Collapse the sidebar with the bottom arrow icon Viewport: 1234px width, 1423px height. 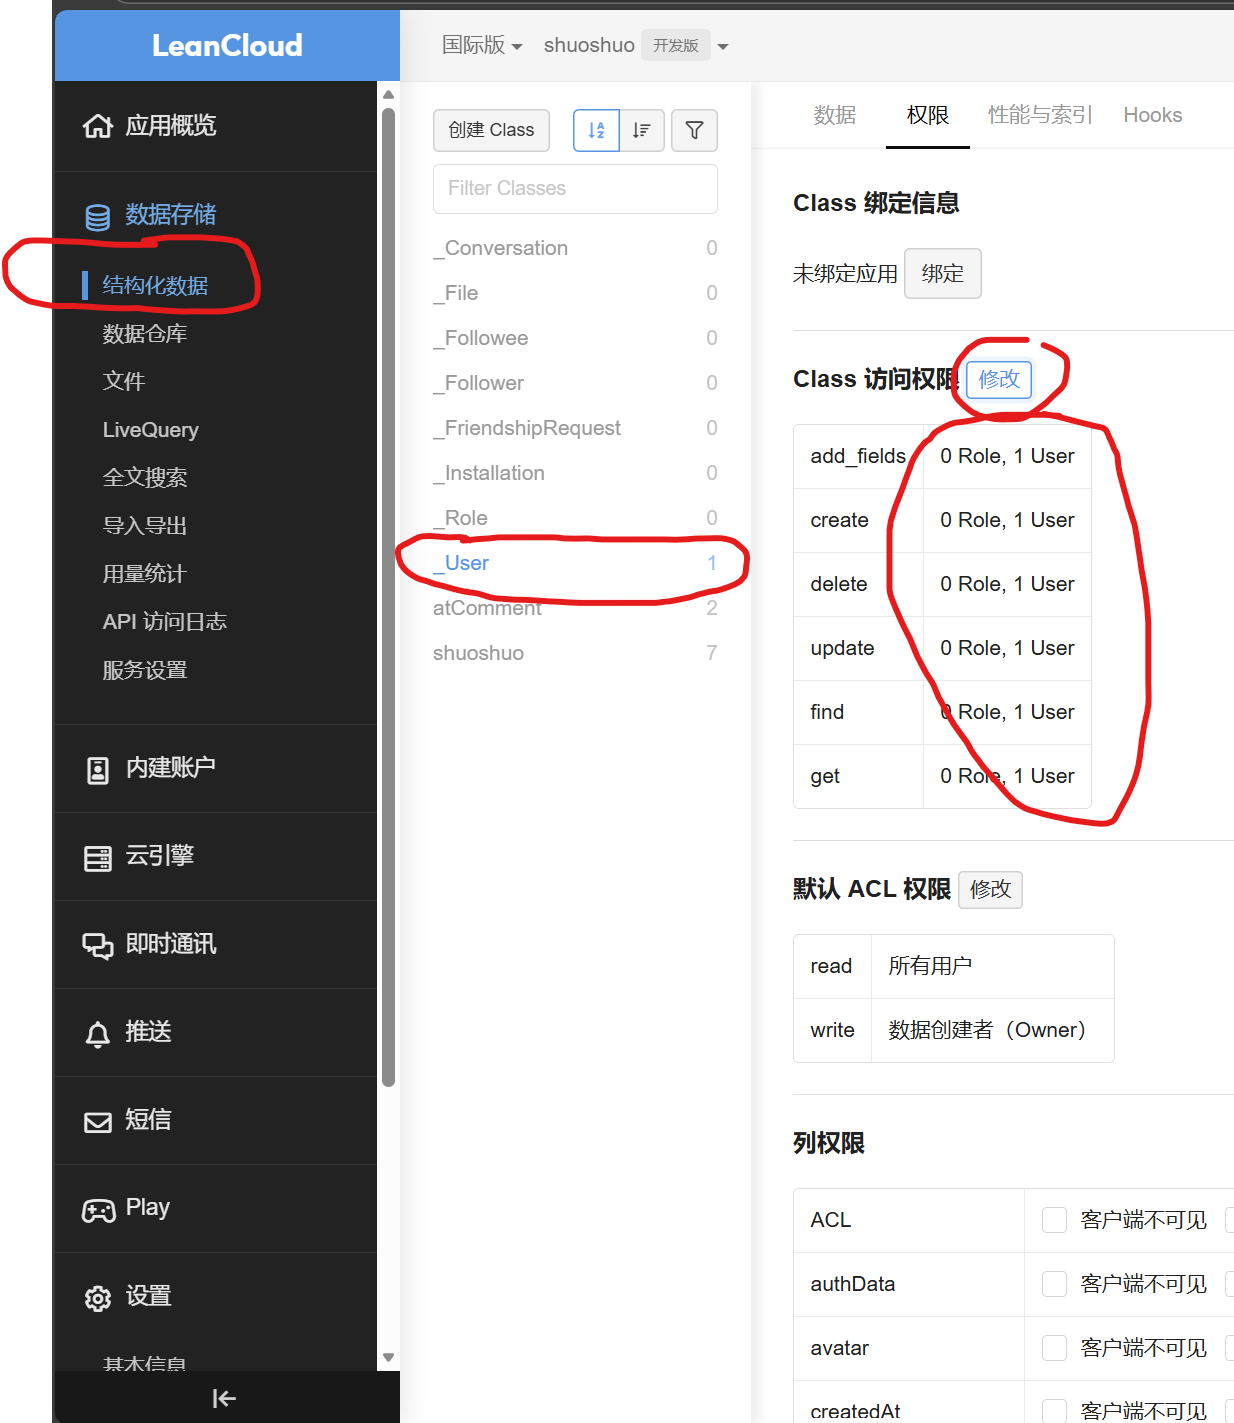click(224, 1398)
